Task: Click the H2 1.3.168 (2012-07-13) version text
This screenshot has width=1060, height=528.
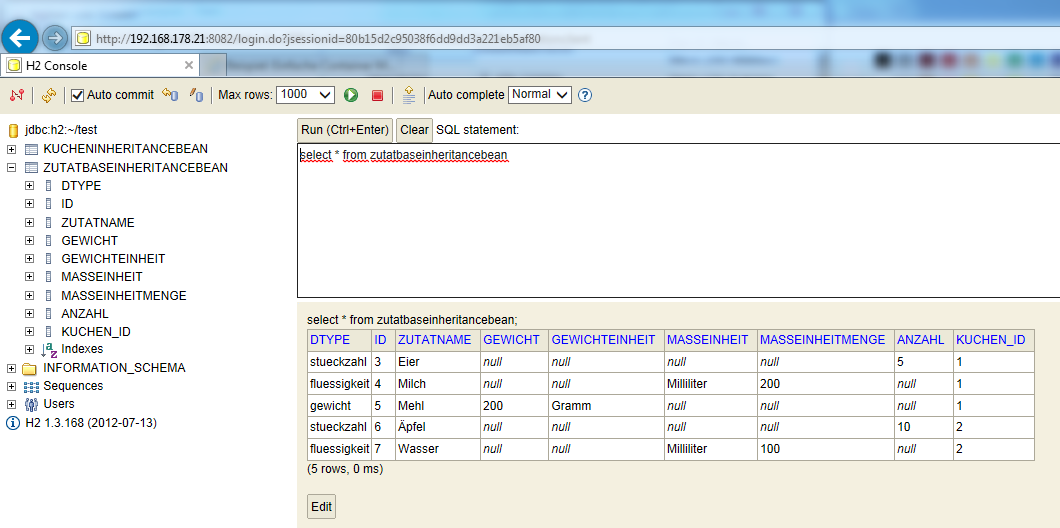Action: (x=91, y=423)
